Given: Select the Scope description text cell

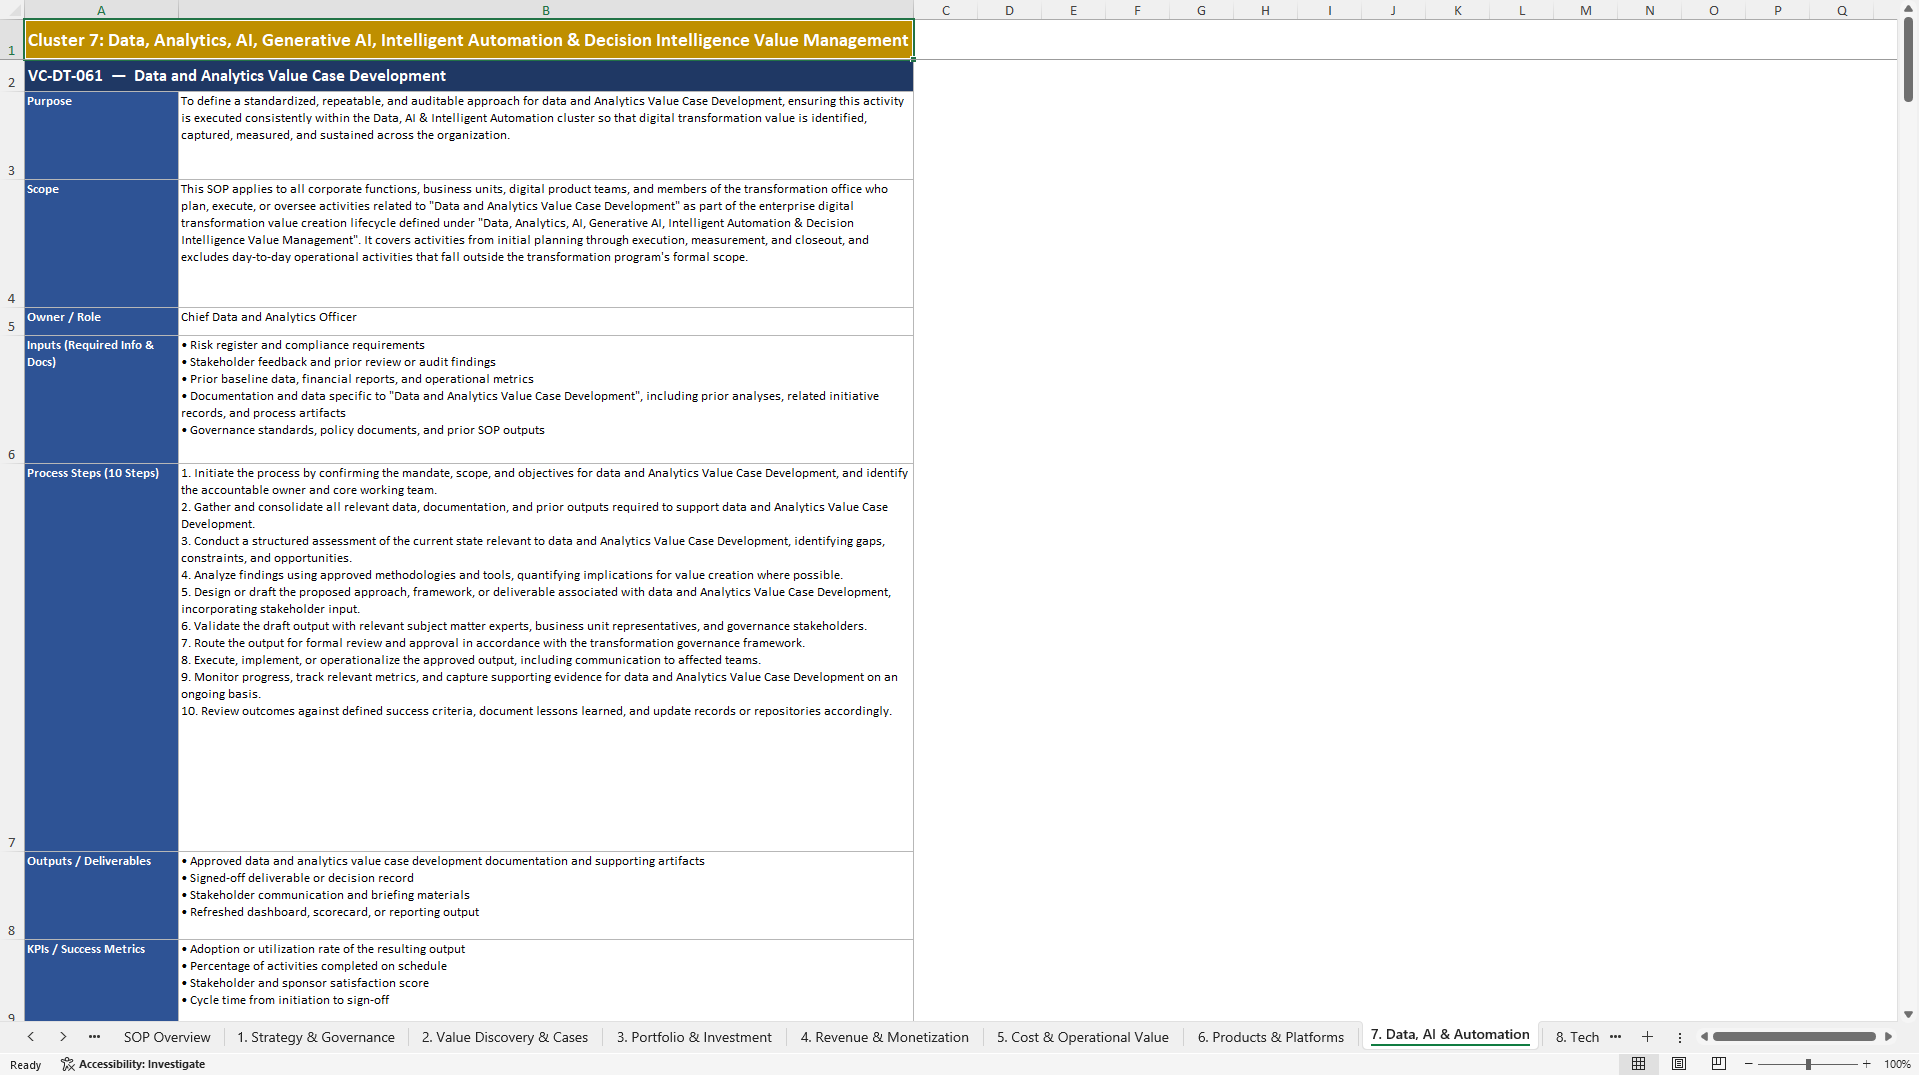Looking at the screenshot, I should point(546,243).
